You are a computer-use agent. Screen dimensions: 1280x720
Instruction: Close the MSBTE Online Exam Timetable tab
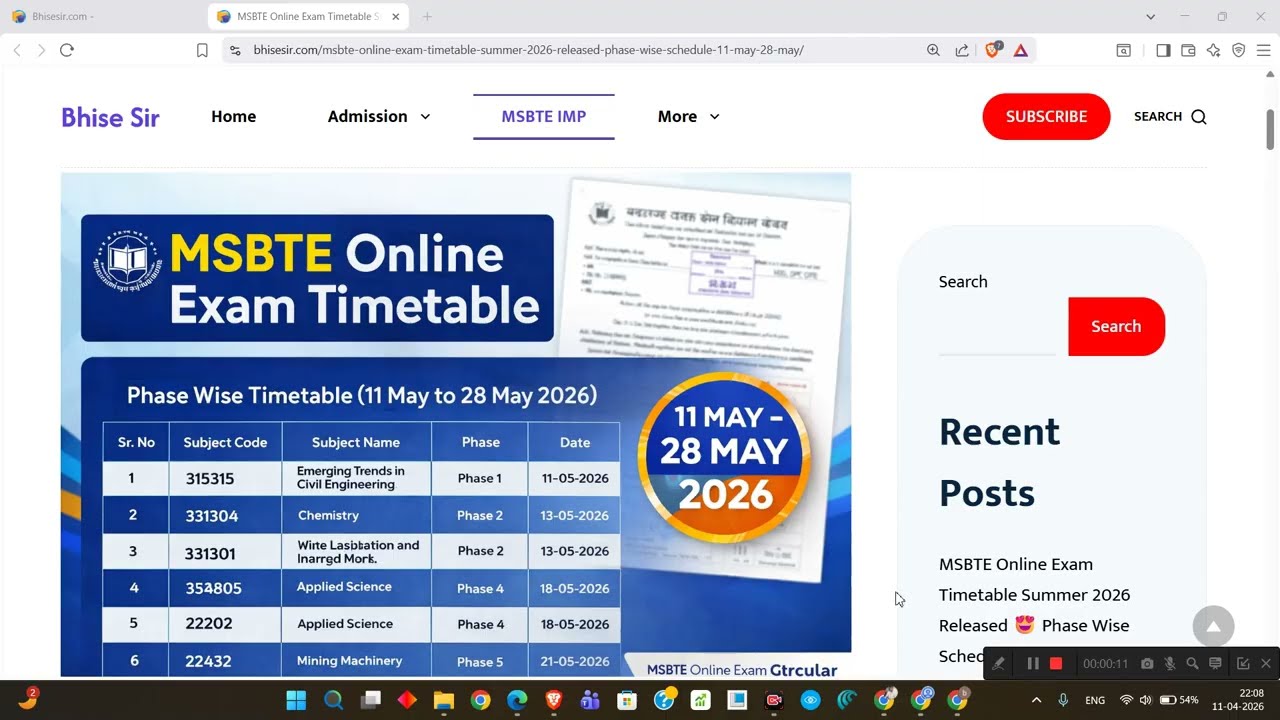(x=396, y=17)
